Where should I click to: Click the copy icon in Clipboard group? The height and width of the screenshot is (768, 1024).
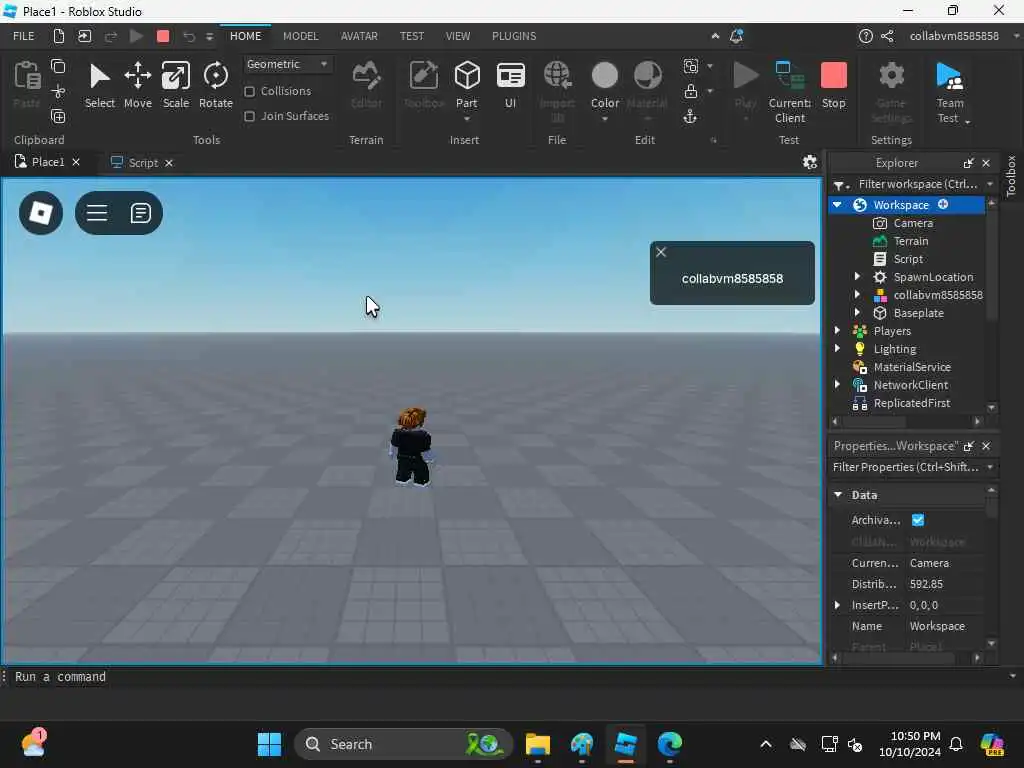coord(58,66)
